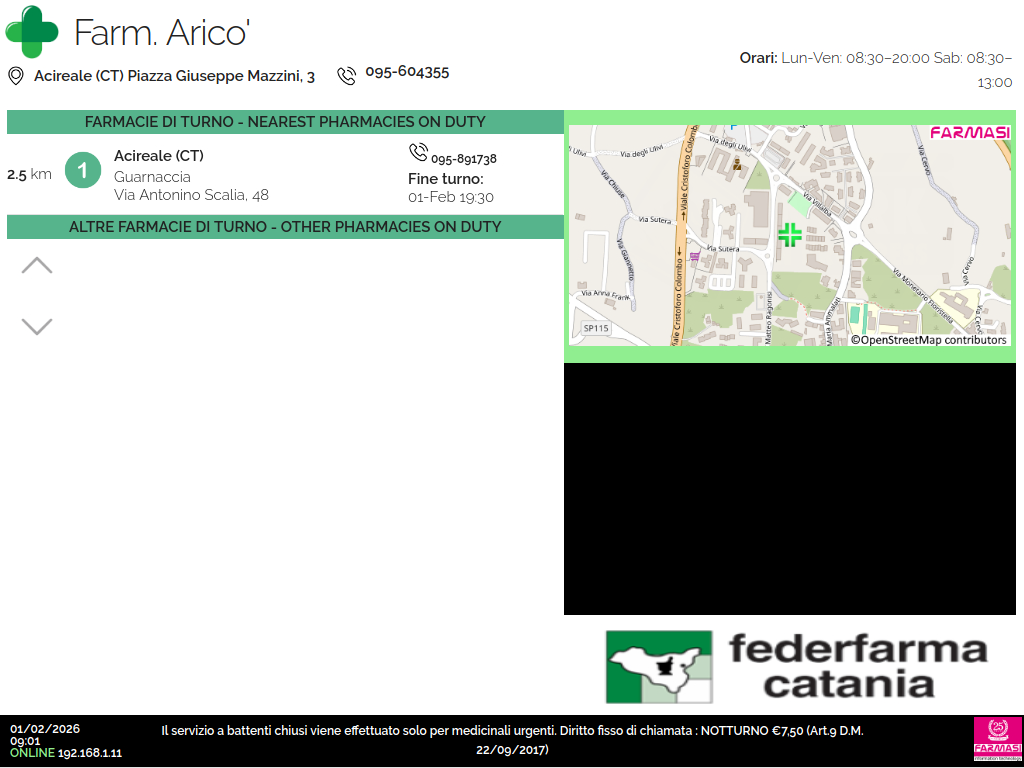This screenshot has height=768, width=1024.
Task: Open the OpenStreetMap contributors link
Action: click(928, 340)
